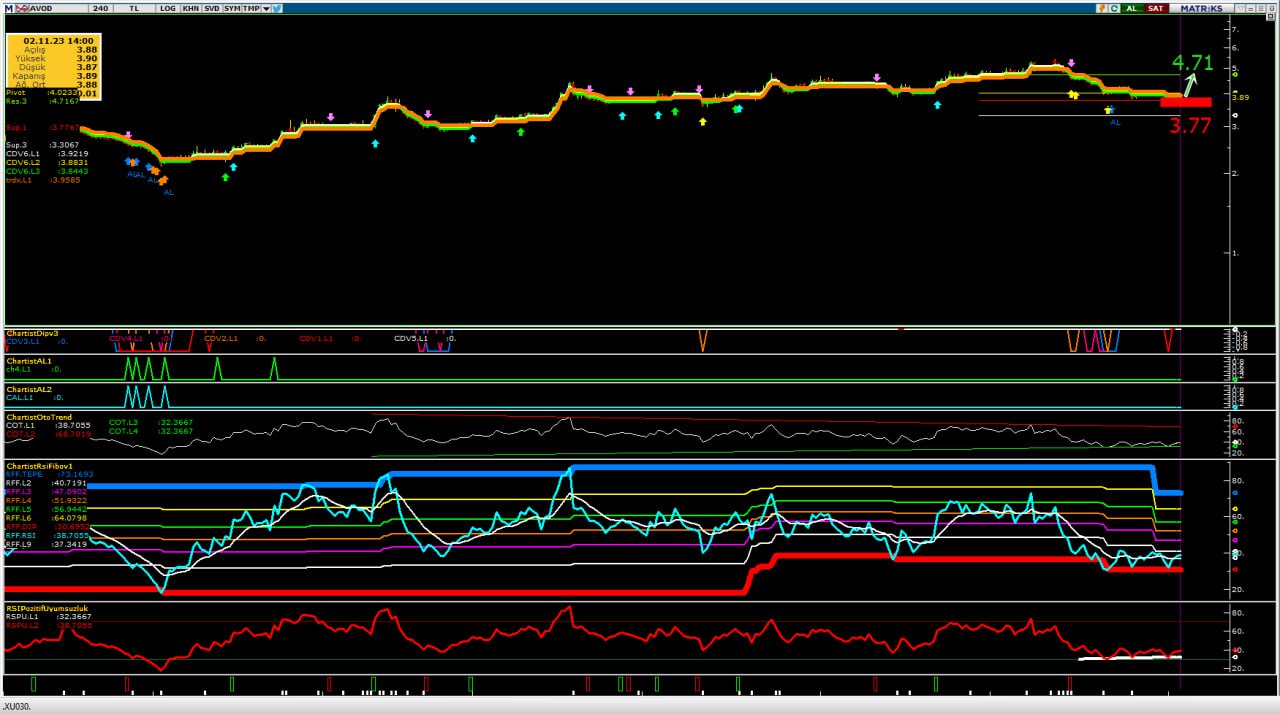Click the Matriks M logo icon
The width and height of the screenshot is (1280, 714).
[x=8, y=8]
